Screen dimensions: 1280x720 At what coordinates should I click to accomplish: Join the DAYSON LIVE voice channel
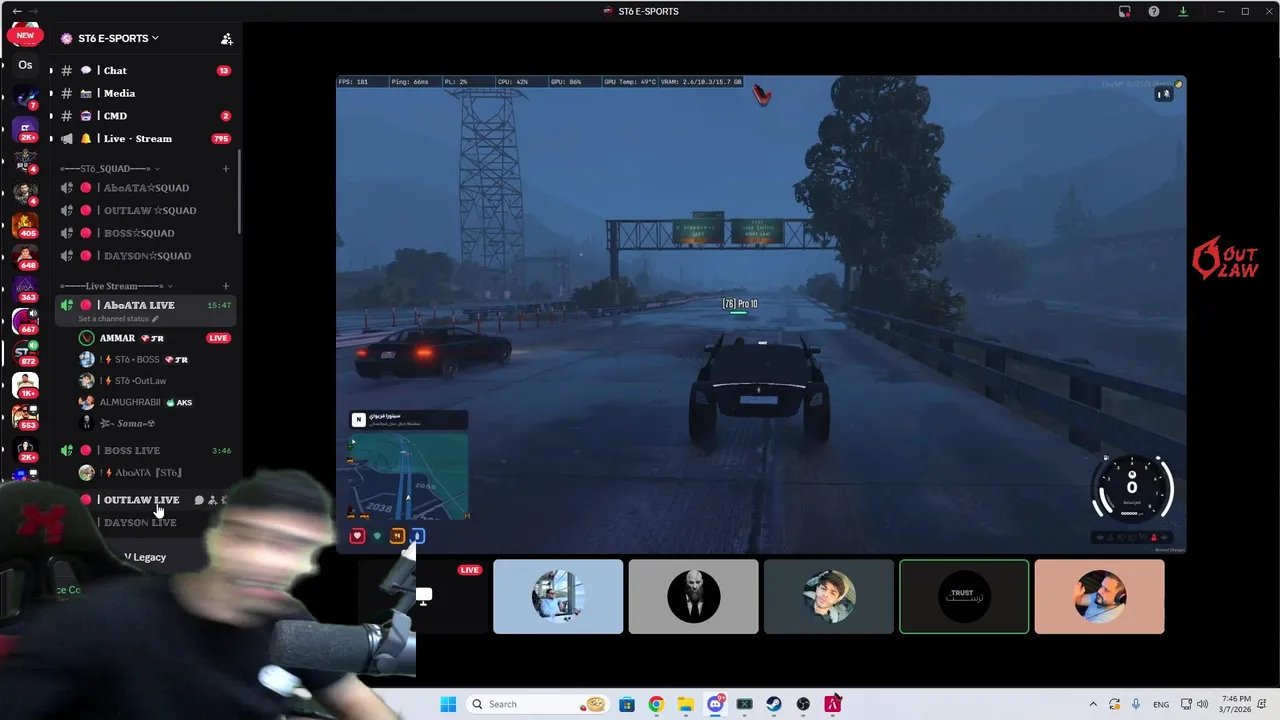click(140, 523)
